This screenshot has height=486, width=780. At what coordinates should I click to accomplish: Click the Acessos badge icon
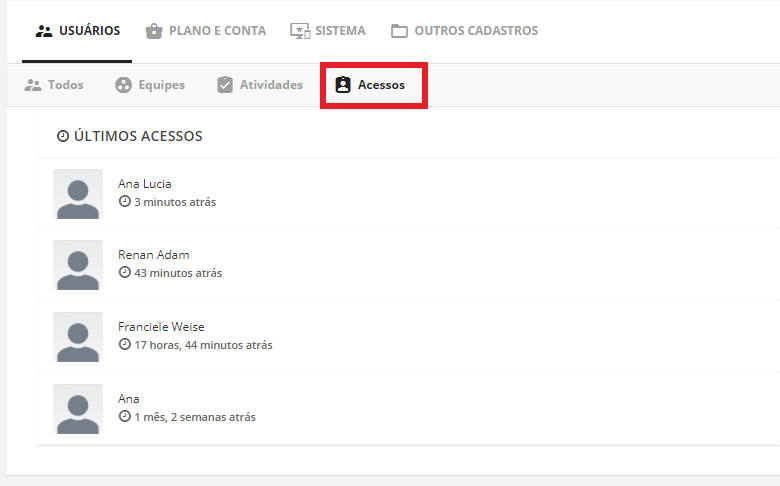[343, 85]
